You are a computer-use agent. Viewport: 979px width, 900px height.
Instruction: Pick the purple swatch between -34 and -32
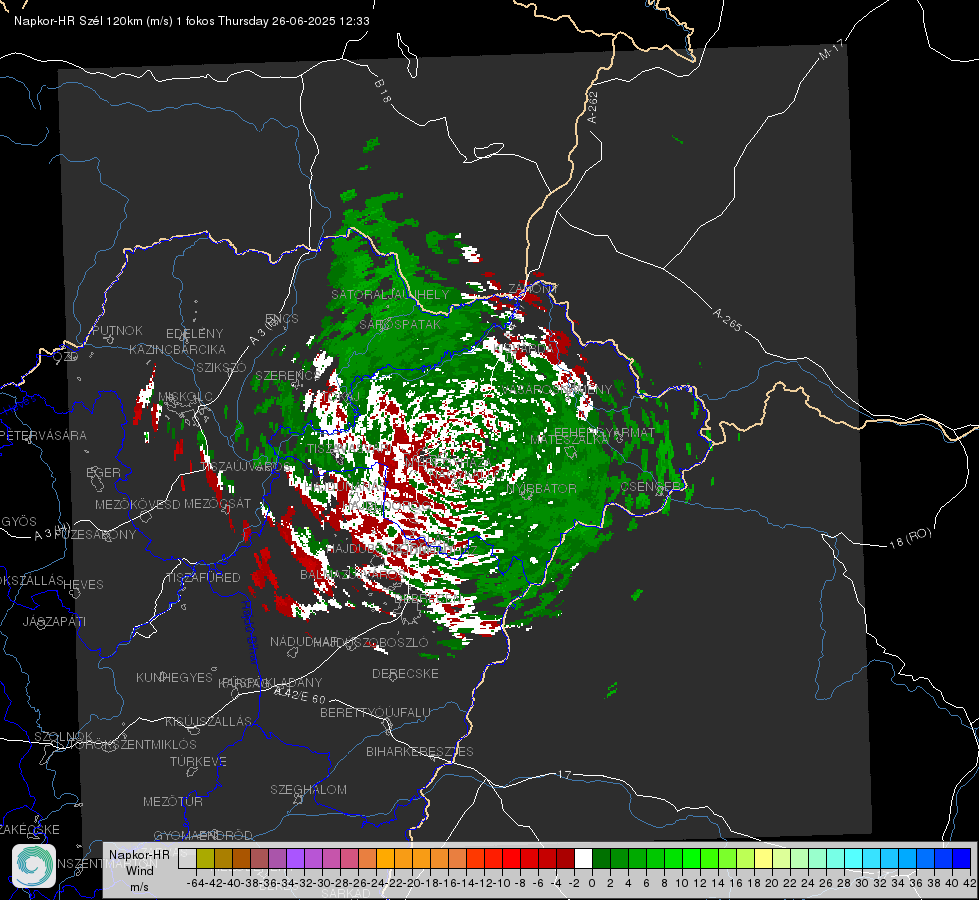(x=295, y=858)
